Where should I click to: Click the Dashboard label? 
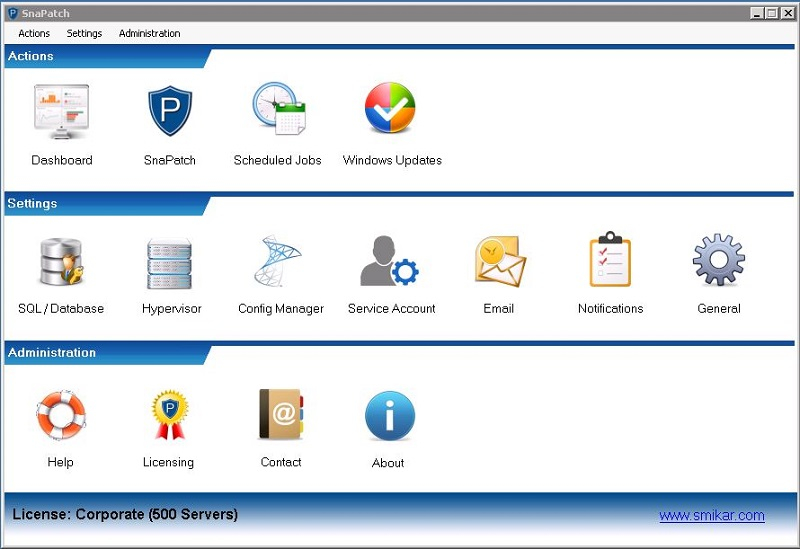click(62, 160)
